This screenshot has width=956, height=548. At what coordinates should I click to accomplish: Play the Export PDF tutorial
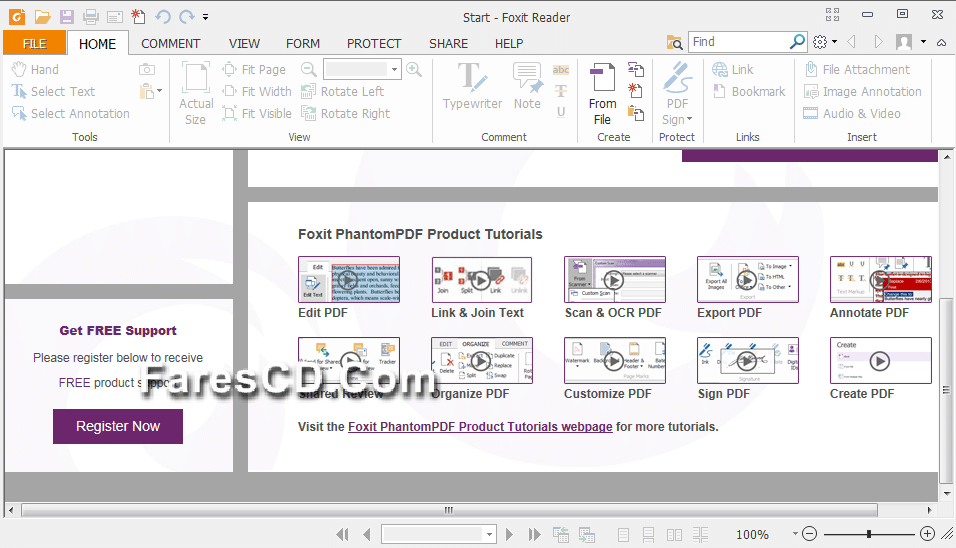tap(747, 280)
